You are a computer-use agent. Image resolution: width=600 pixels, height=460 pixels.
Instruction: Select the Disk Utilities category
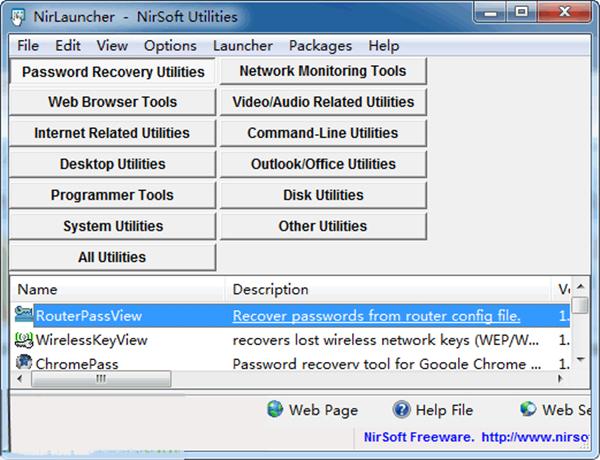coord(323,195)
